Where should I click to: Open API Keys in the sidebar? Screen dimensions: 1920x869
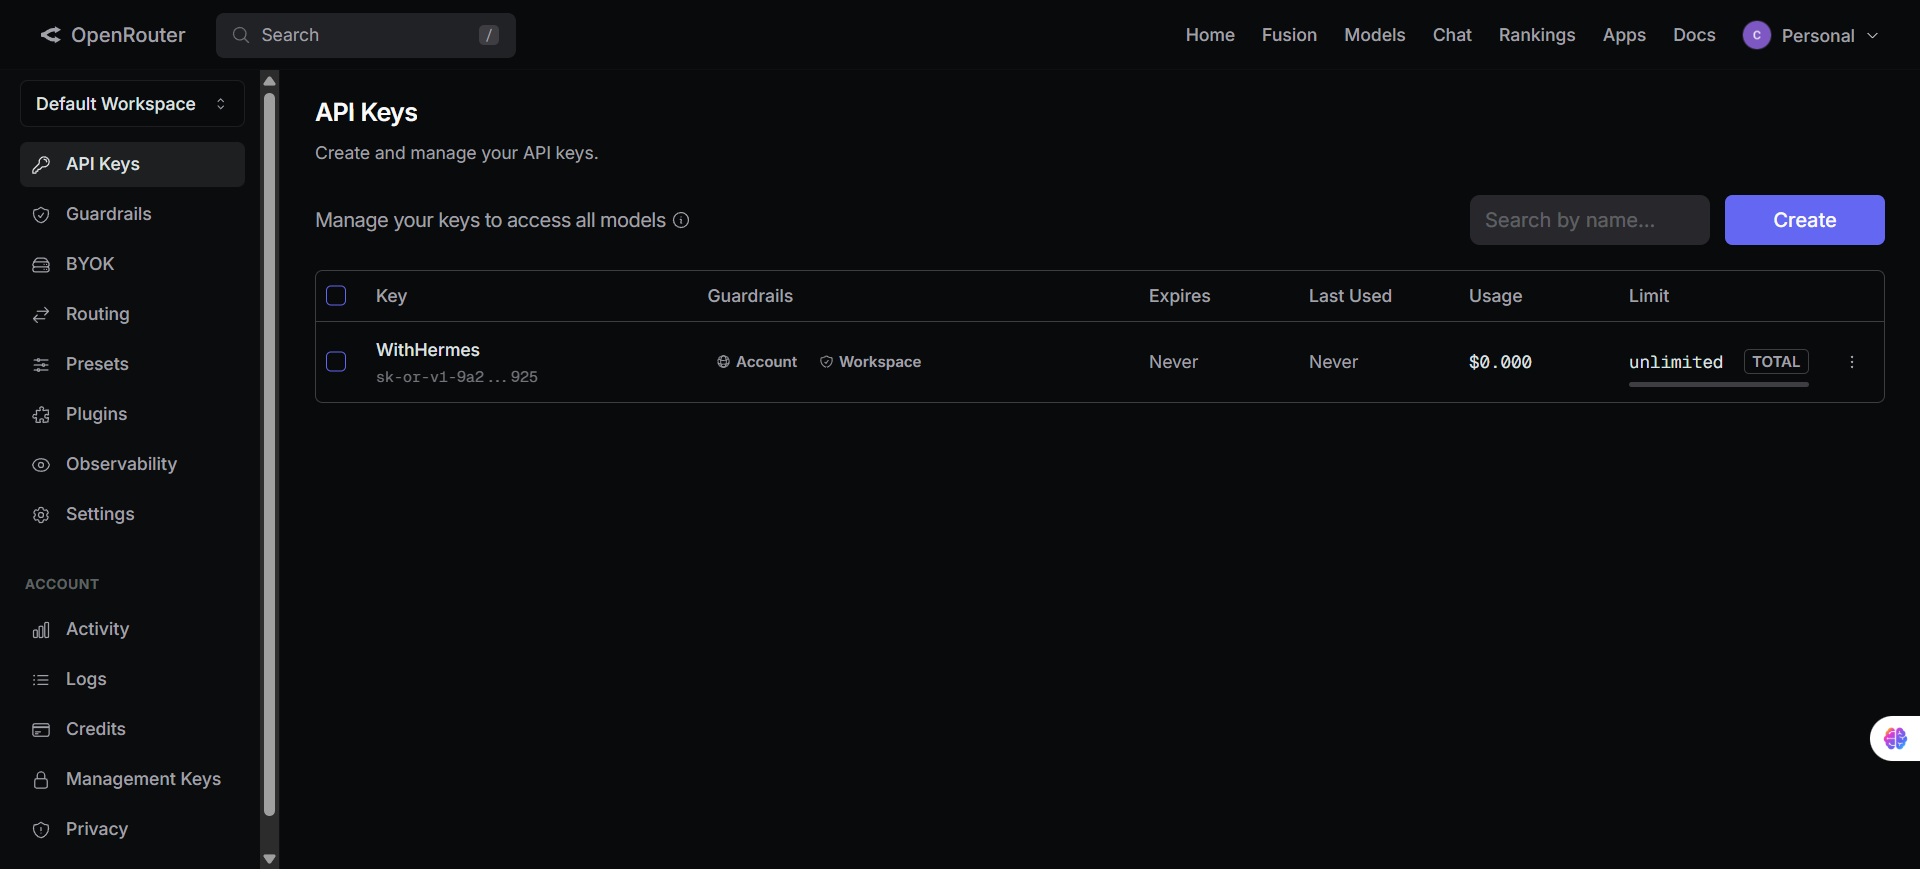(x=132, y=164)
